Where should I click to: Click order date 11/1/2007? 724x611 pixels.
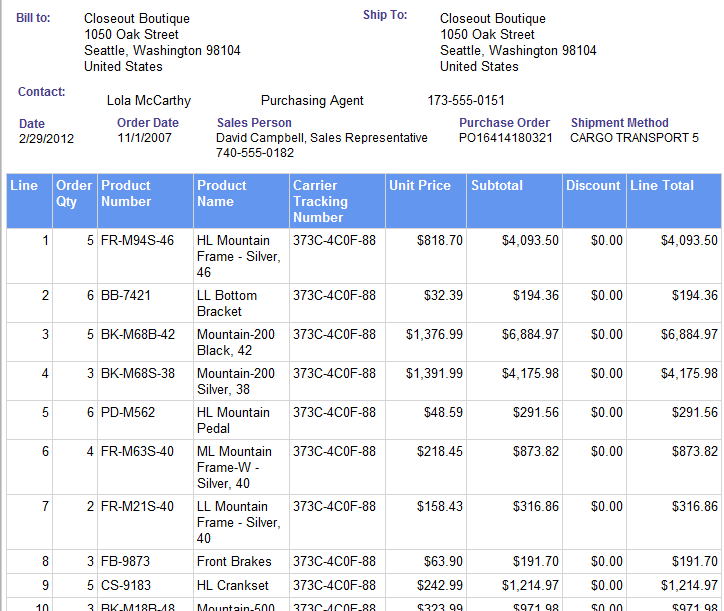point(145,138)
